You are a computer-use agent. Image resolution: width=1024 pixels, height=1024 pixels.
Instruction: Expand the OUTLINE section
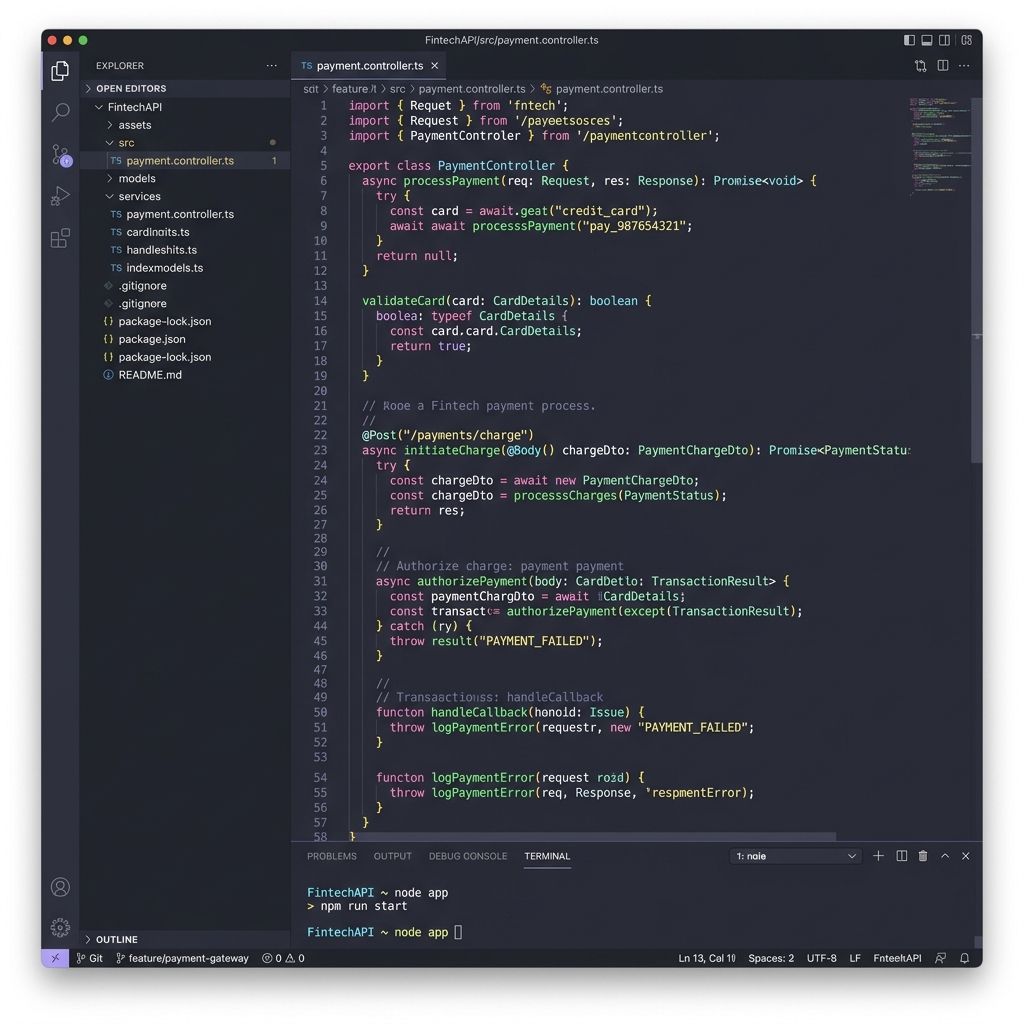coord(120,939)
